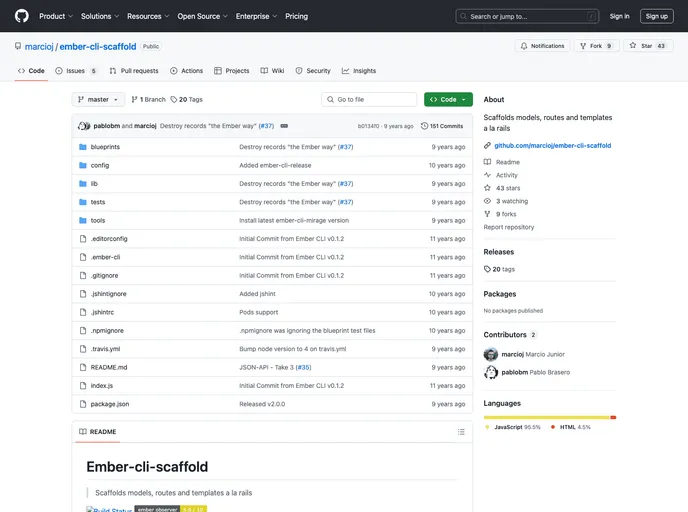The width and height of the screenshot is (688, 512).
Task: Open the #35 pull request link
Action: pos(303,368)
